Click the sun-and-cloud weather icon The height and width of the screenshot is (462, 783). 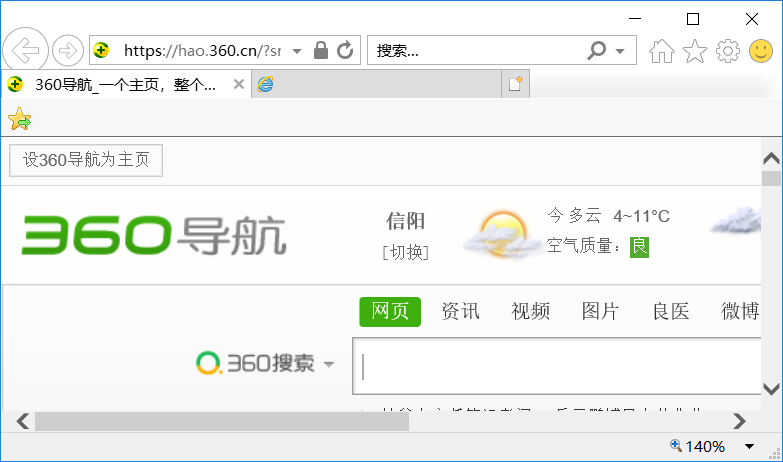click(502, 234)
